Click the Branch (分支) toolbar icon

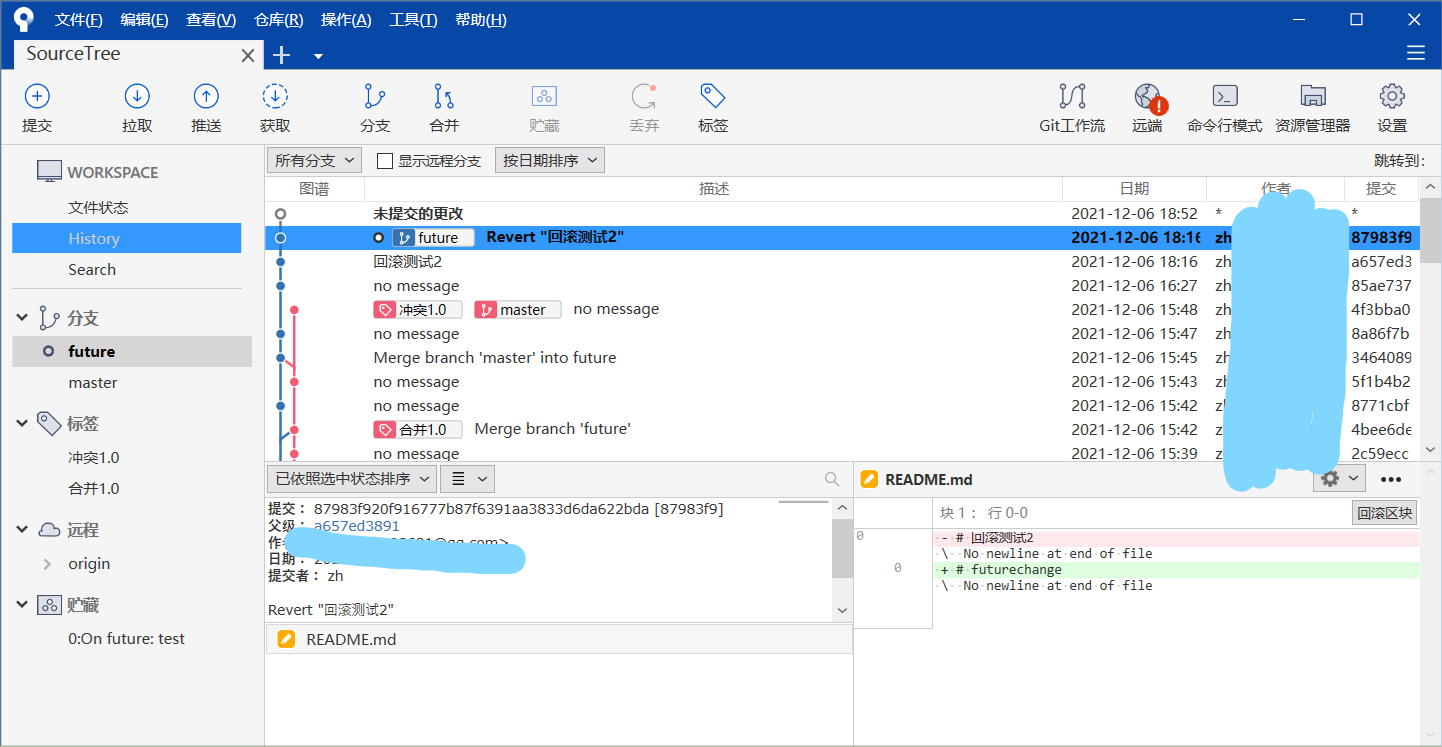click(x=375, y=96)
